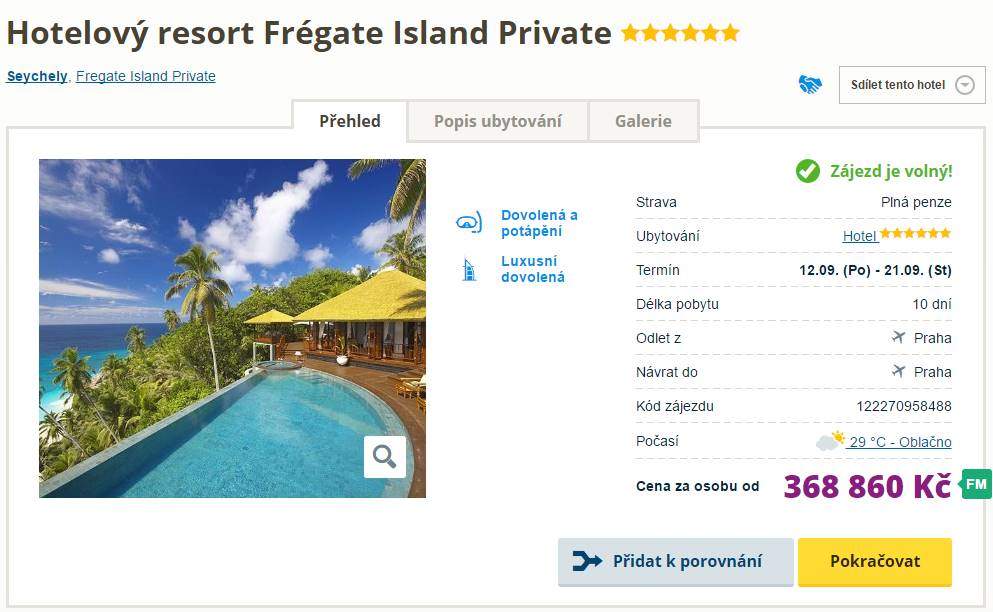Click the airplane icon next to Odlet z
The image size is (993, 612).
tap(898, 337)
